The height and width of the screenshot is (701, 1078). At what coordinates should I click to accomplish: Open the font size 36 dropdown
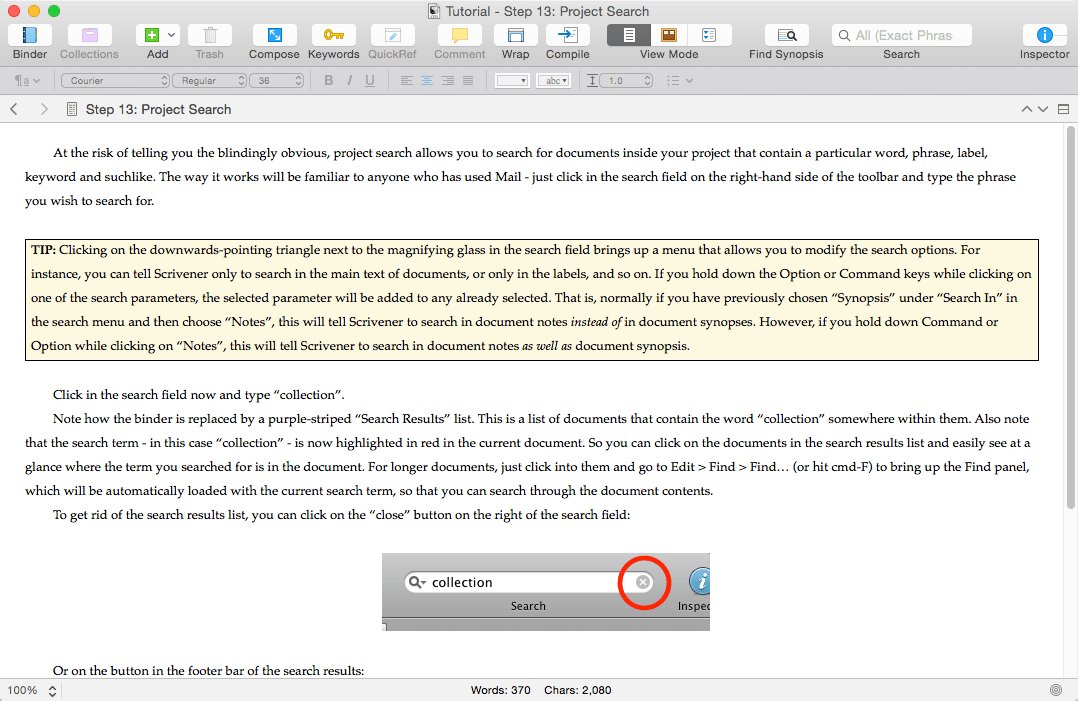click(x=276, y=80)
